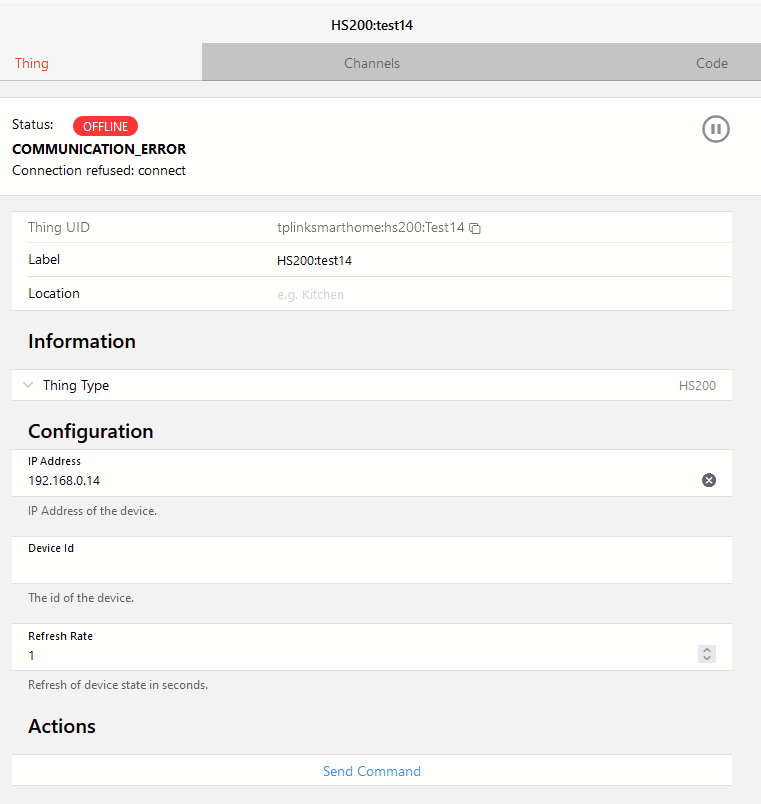Click into the IP Address field
The height and width of the screenshot is (804, 761).
350,480
